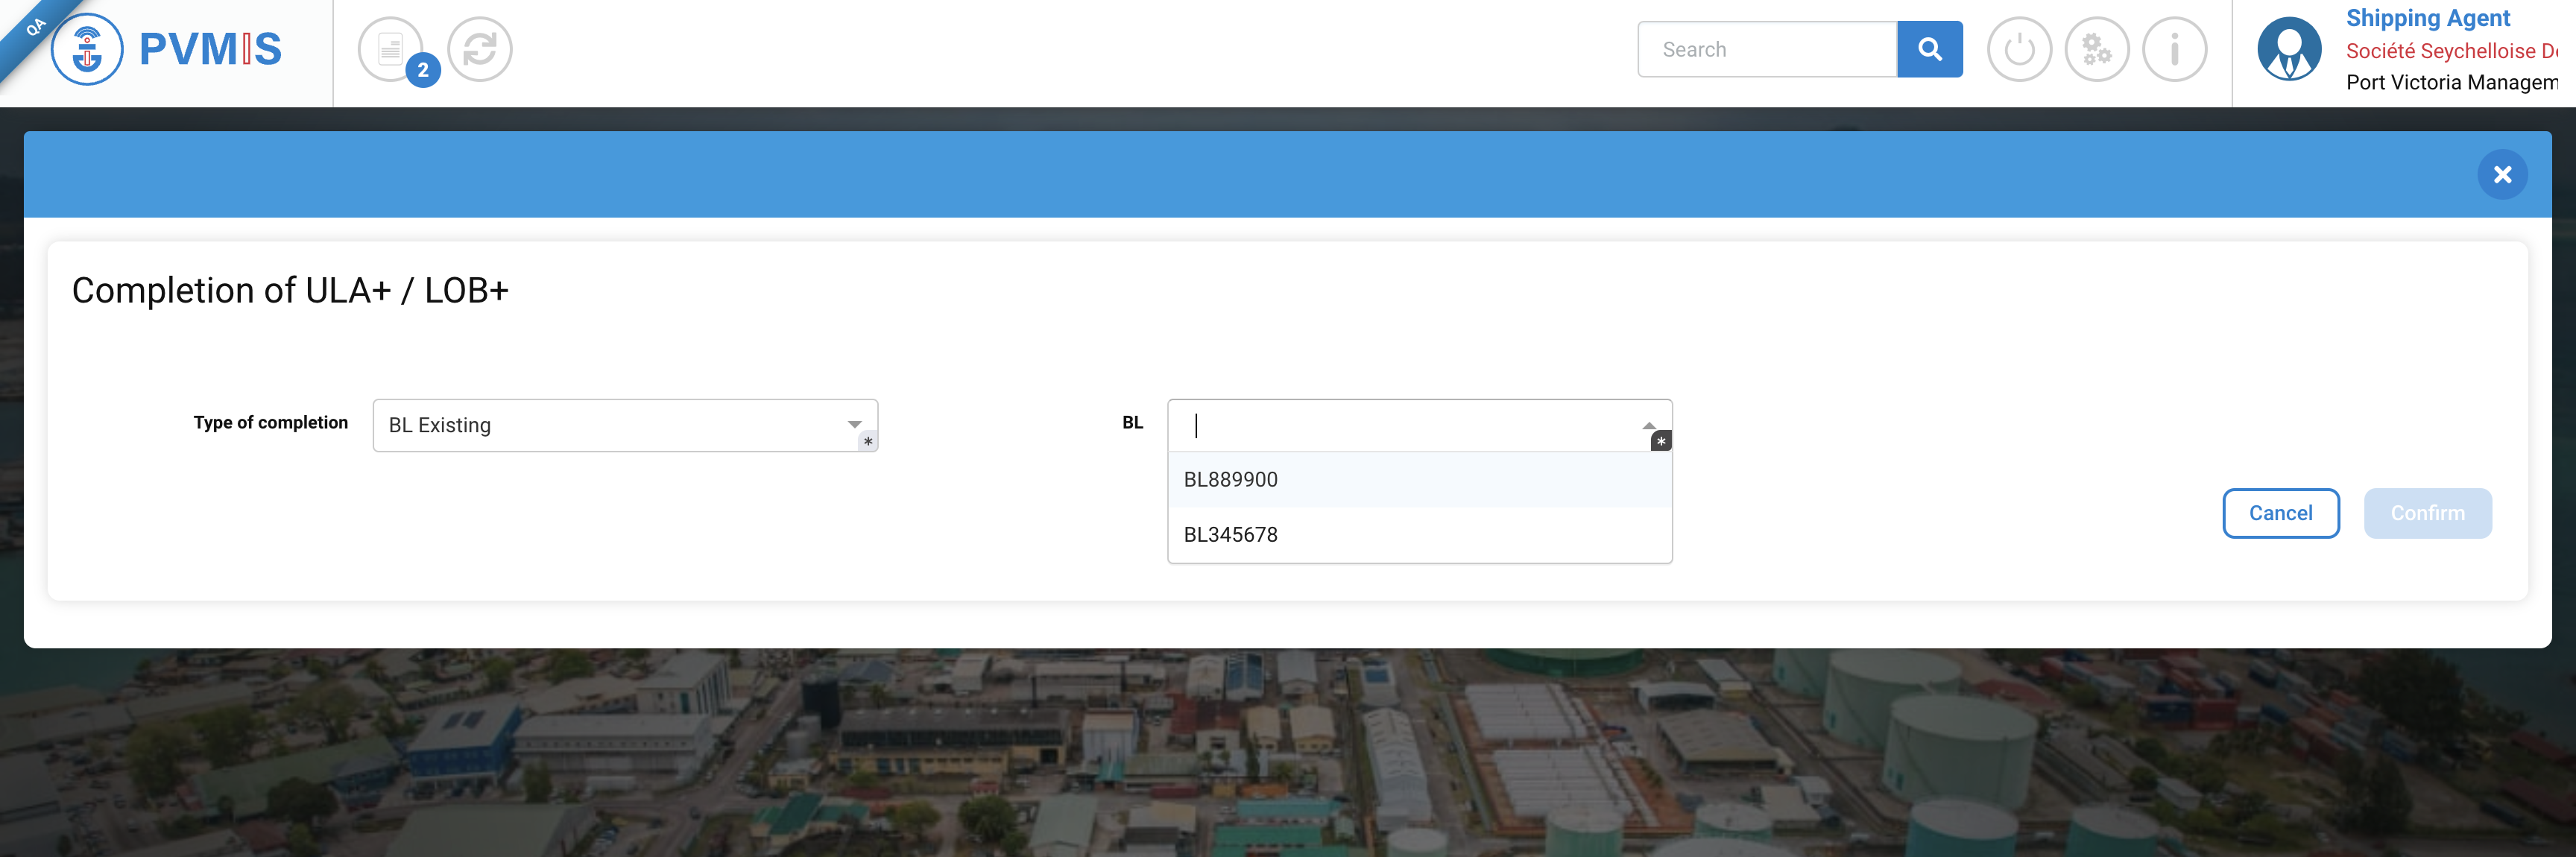Collapse the BL dropdown arrow
Screen dimensions: 2576x857
pyautogui.click(x=1648, y=425)
